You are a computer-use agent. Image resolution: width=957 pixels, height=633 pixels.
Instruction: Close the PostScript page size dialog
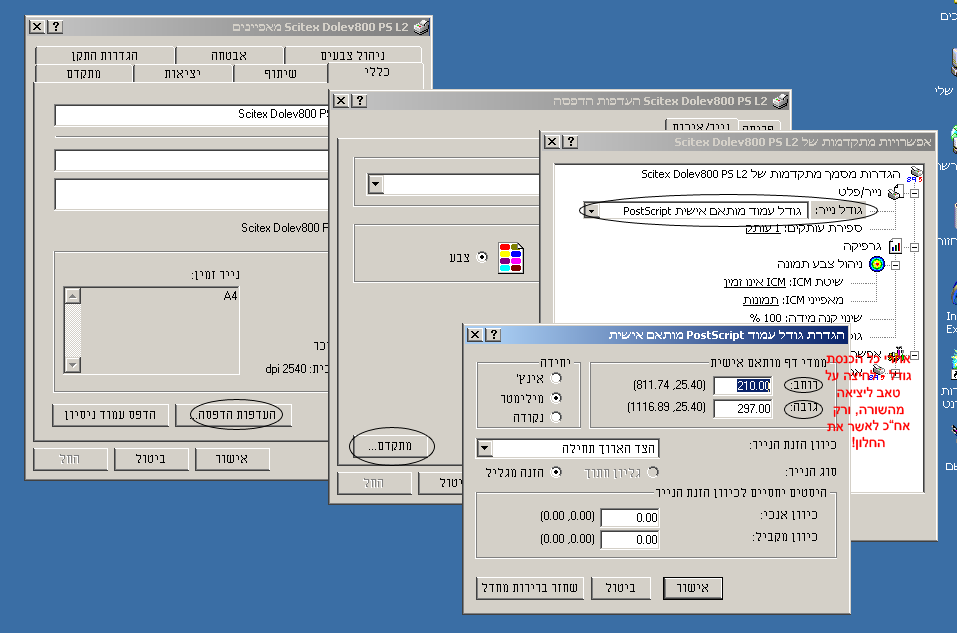coord(475,335)
